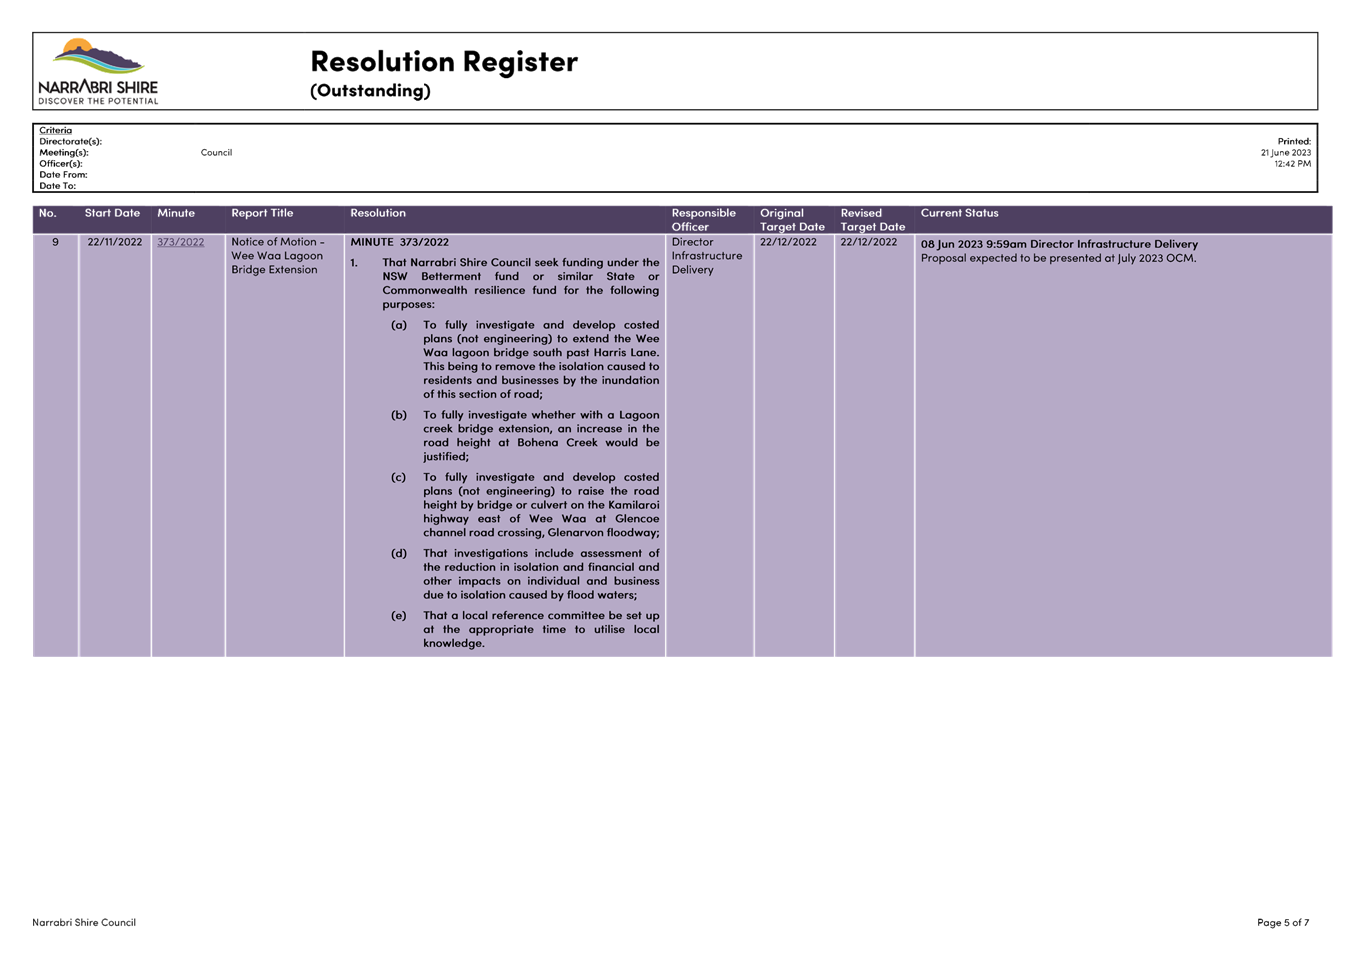Click the Narrabri Shire Council footer text

click(84, 922)
